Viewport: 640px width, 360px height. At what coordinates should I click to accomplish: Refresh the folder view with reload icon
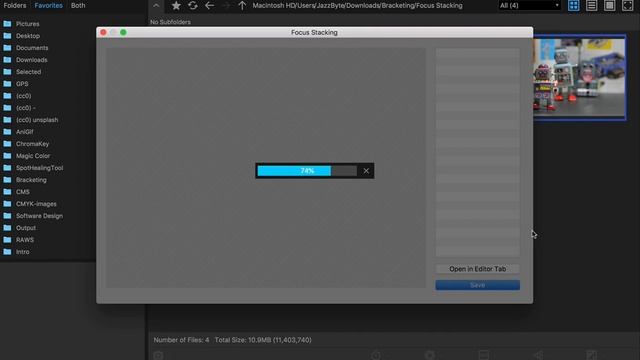click(193, 6)
